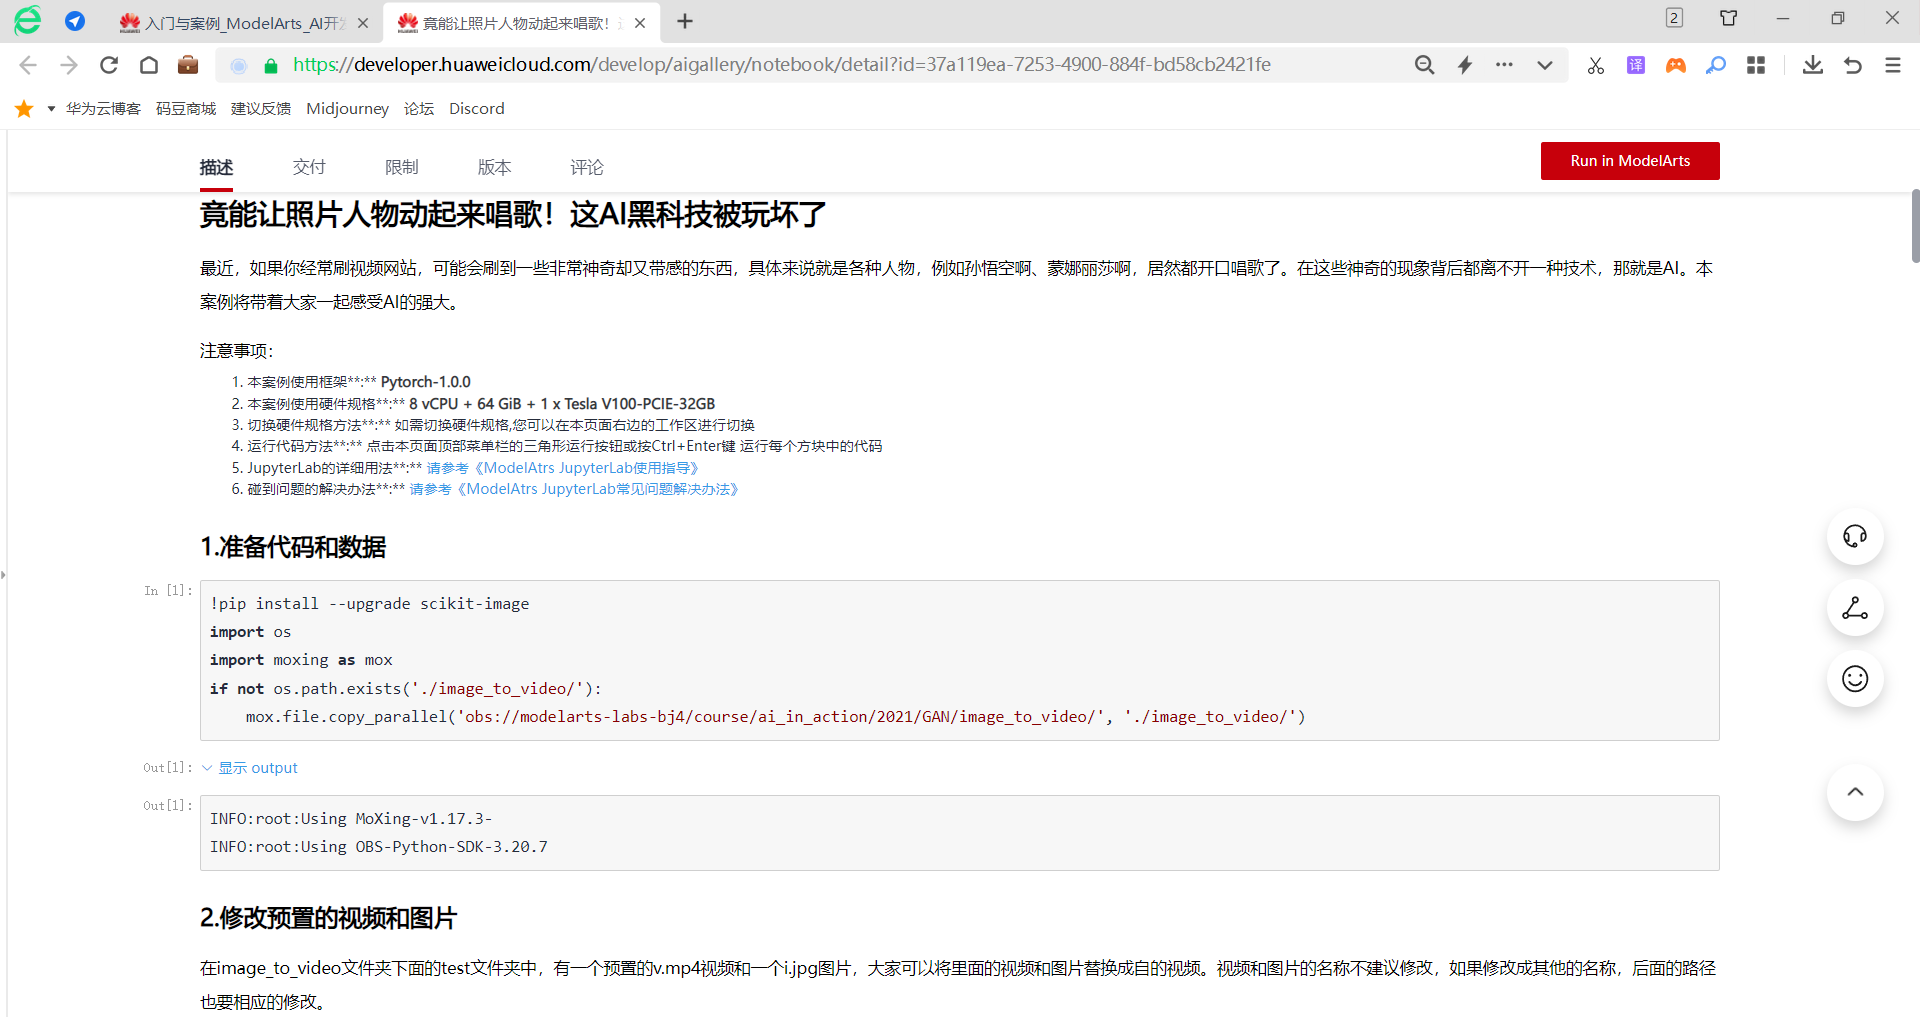Open the browser home page
This screenshot has height=1017, width=1920.
[149, 65]
